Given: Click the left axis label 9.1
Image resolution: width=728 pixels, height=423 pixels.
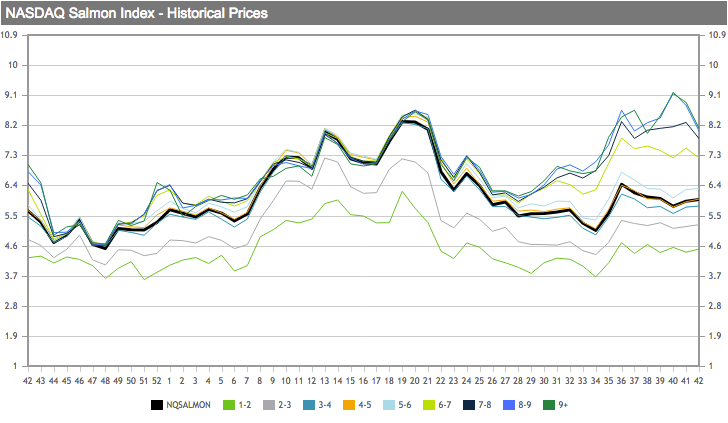Looking at the screenshot, I should 12,95.
